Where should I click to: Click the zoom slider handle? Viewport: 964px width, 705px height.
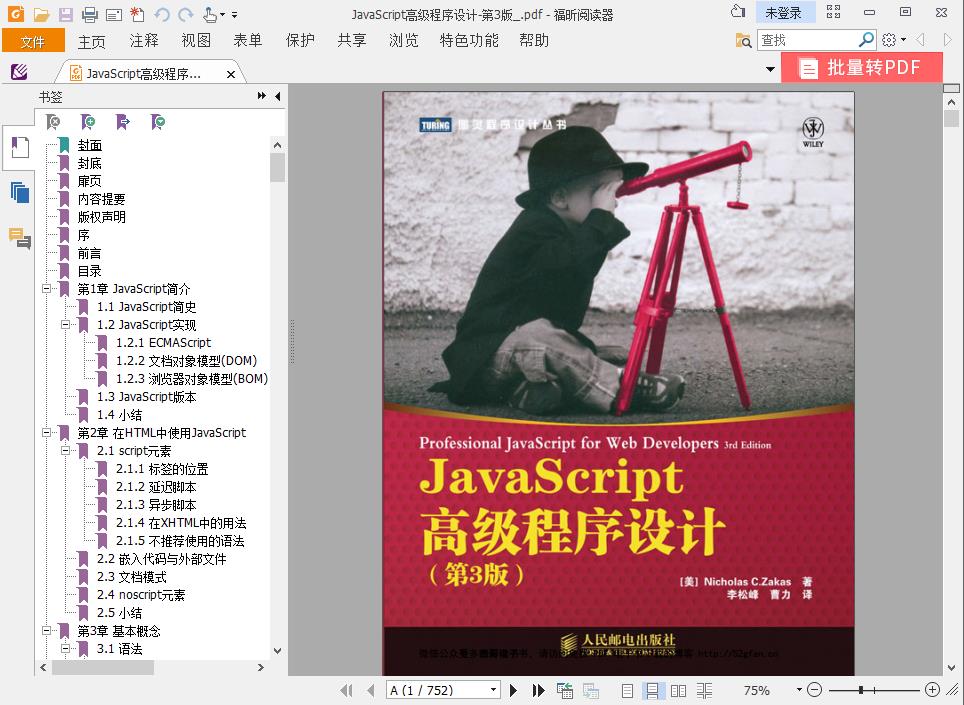click(x=861, y=690)
